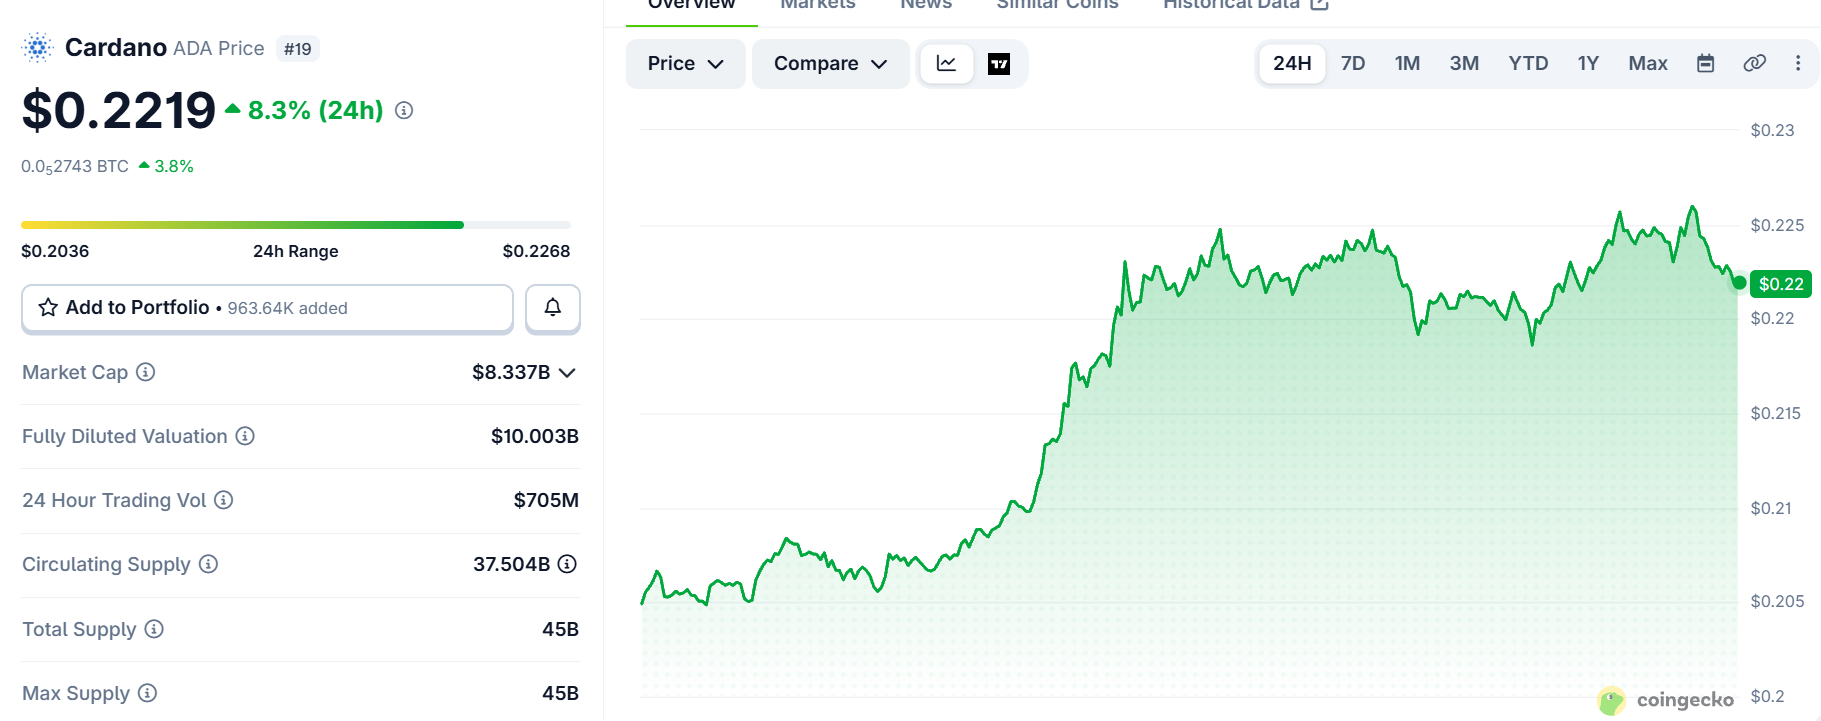Click the green $0.22 price label on chart
Viewport: 1821px width, 721px height.
coord(1781,284)
